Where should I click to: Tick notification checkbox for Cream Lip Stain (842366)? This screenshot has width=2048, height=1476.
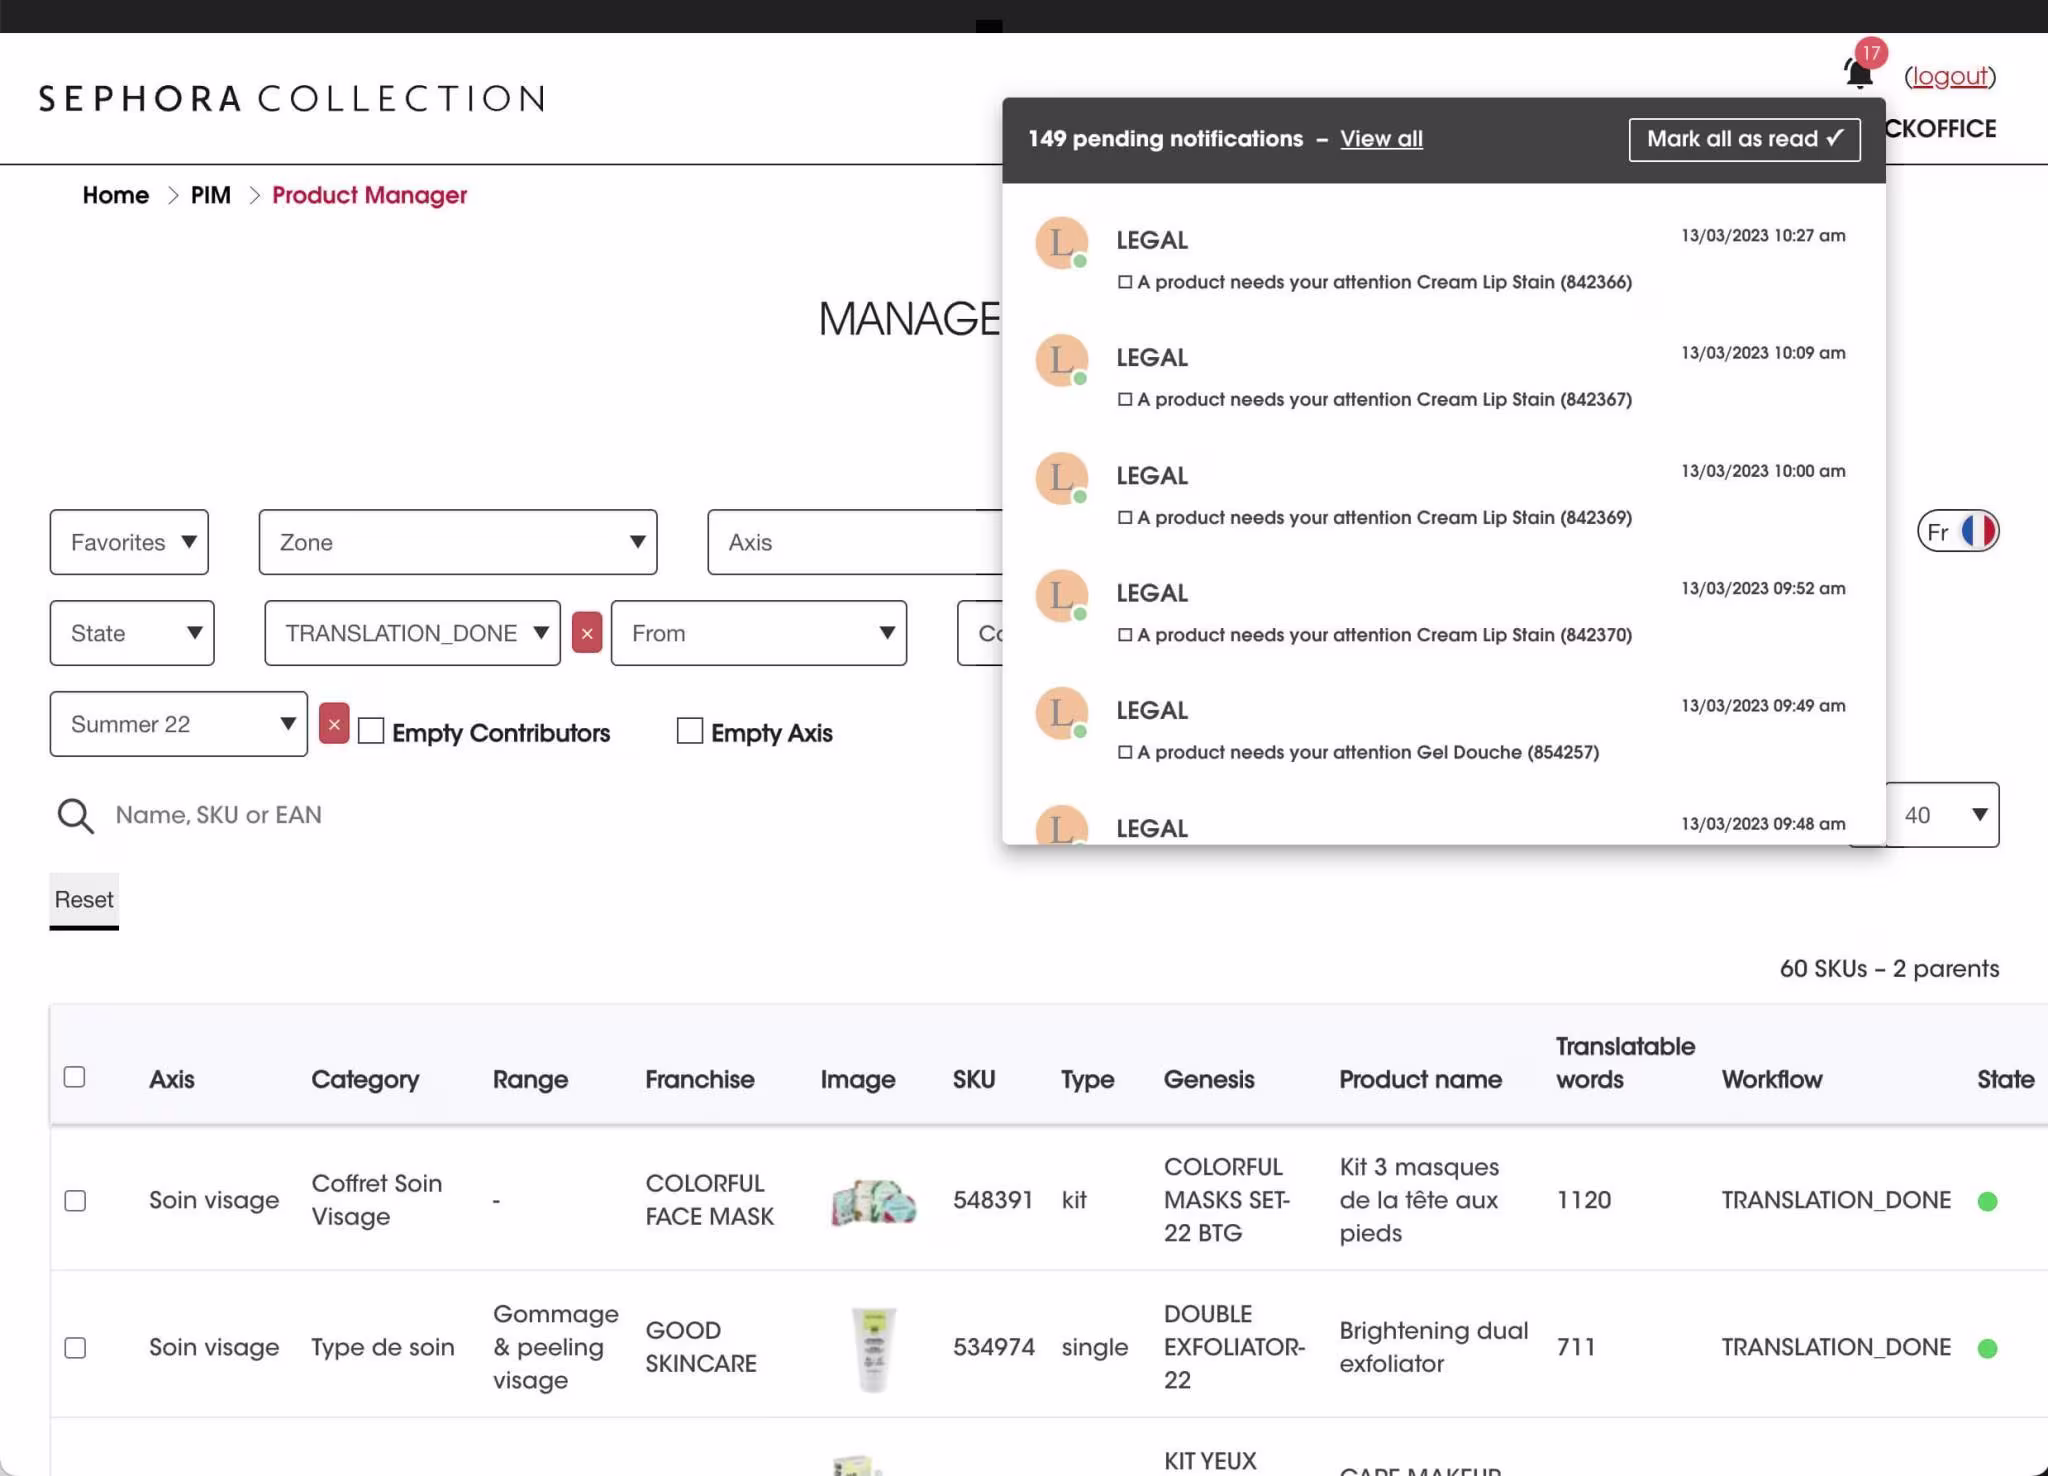[1125, 282]
